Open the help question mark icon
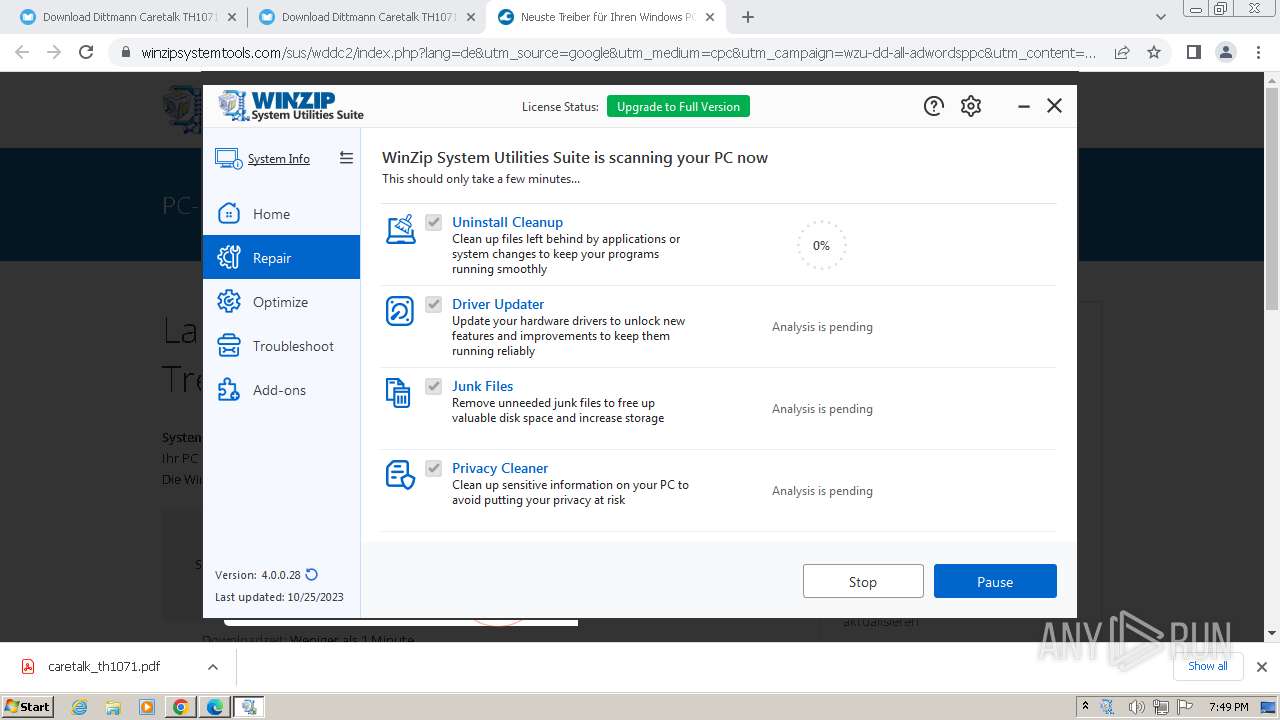The width and height of the screenshot is (1280, 720). coord(934,106)
